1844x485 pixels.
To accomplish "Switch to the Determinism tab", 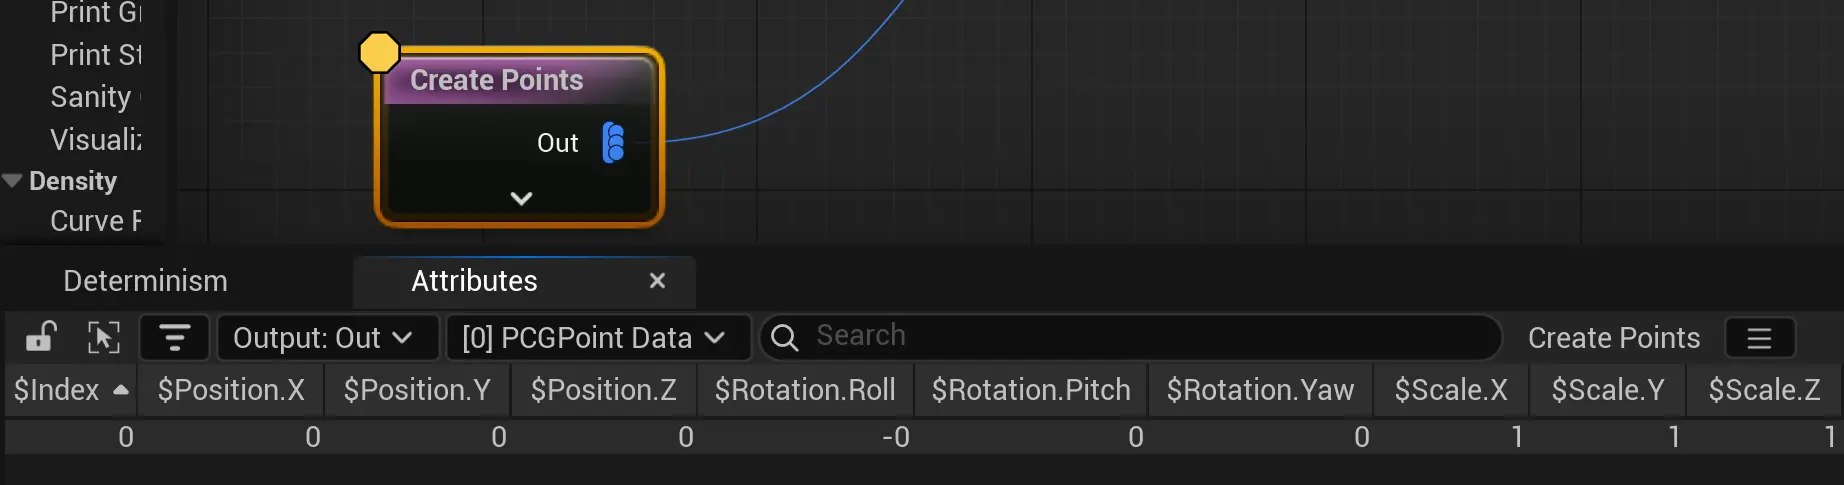I will pos(146,281).
